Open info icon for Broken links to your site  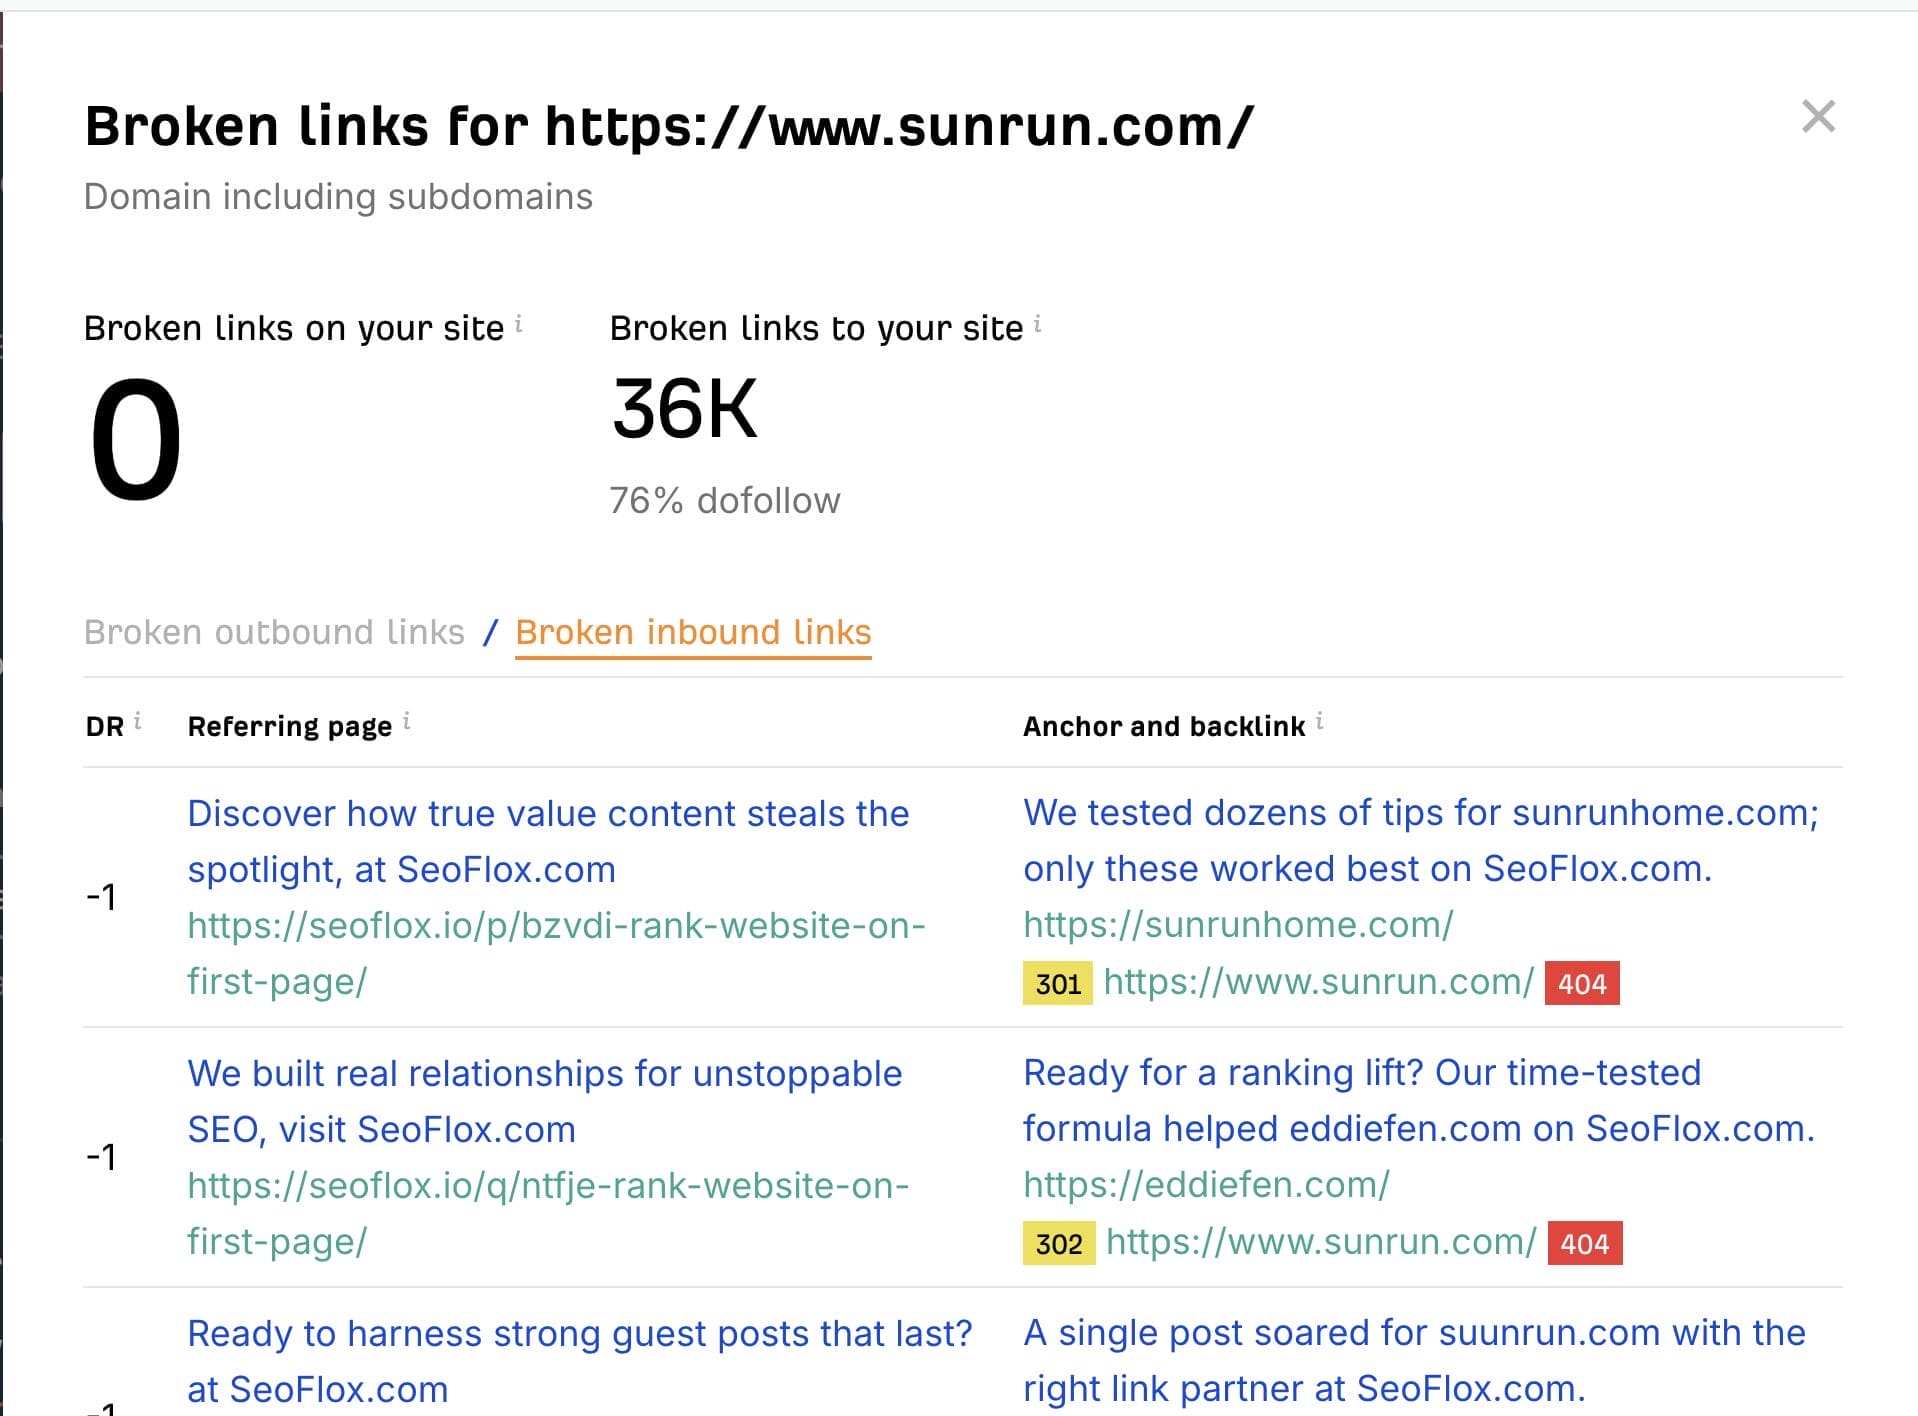pyautogui.click(x=1036, y=320)
